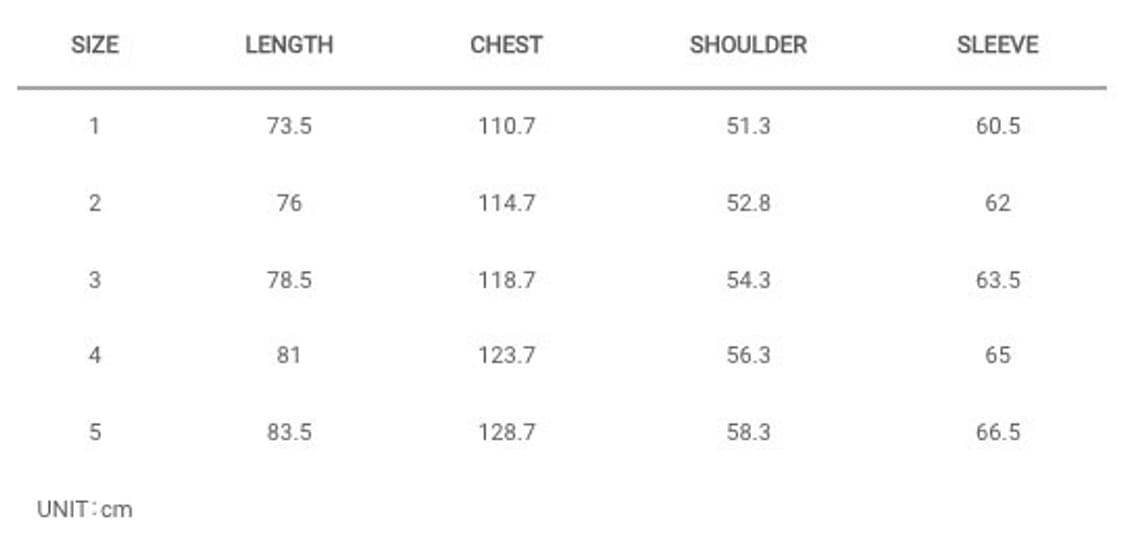Click size 5 row label
Viewport: 1125px width, 548px height.
[95, 433]
